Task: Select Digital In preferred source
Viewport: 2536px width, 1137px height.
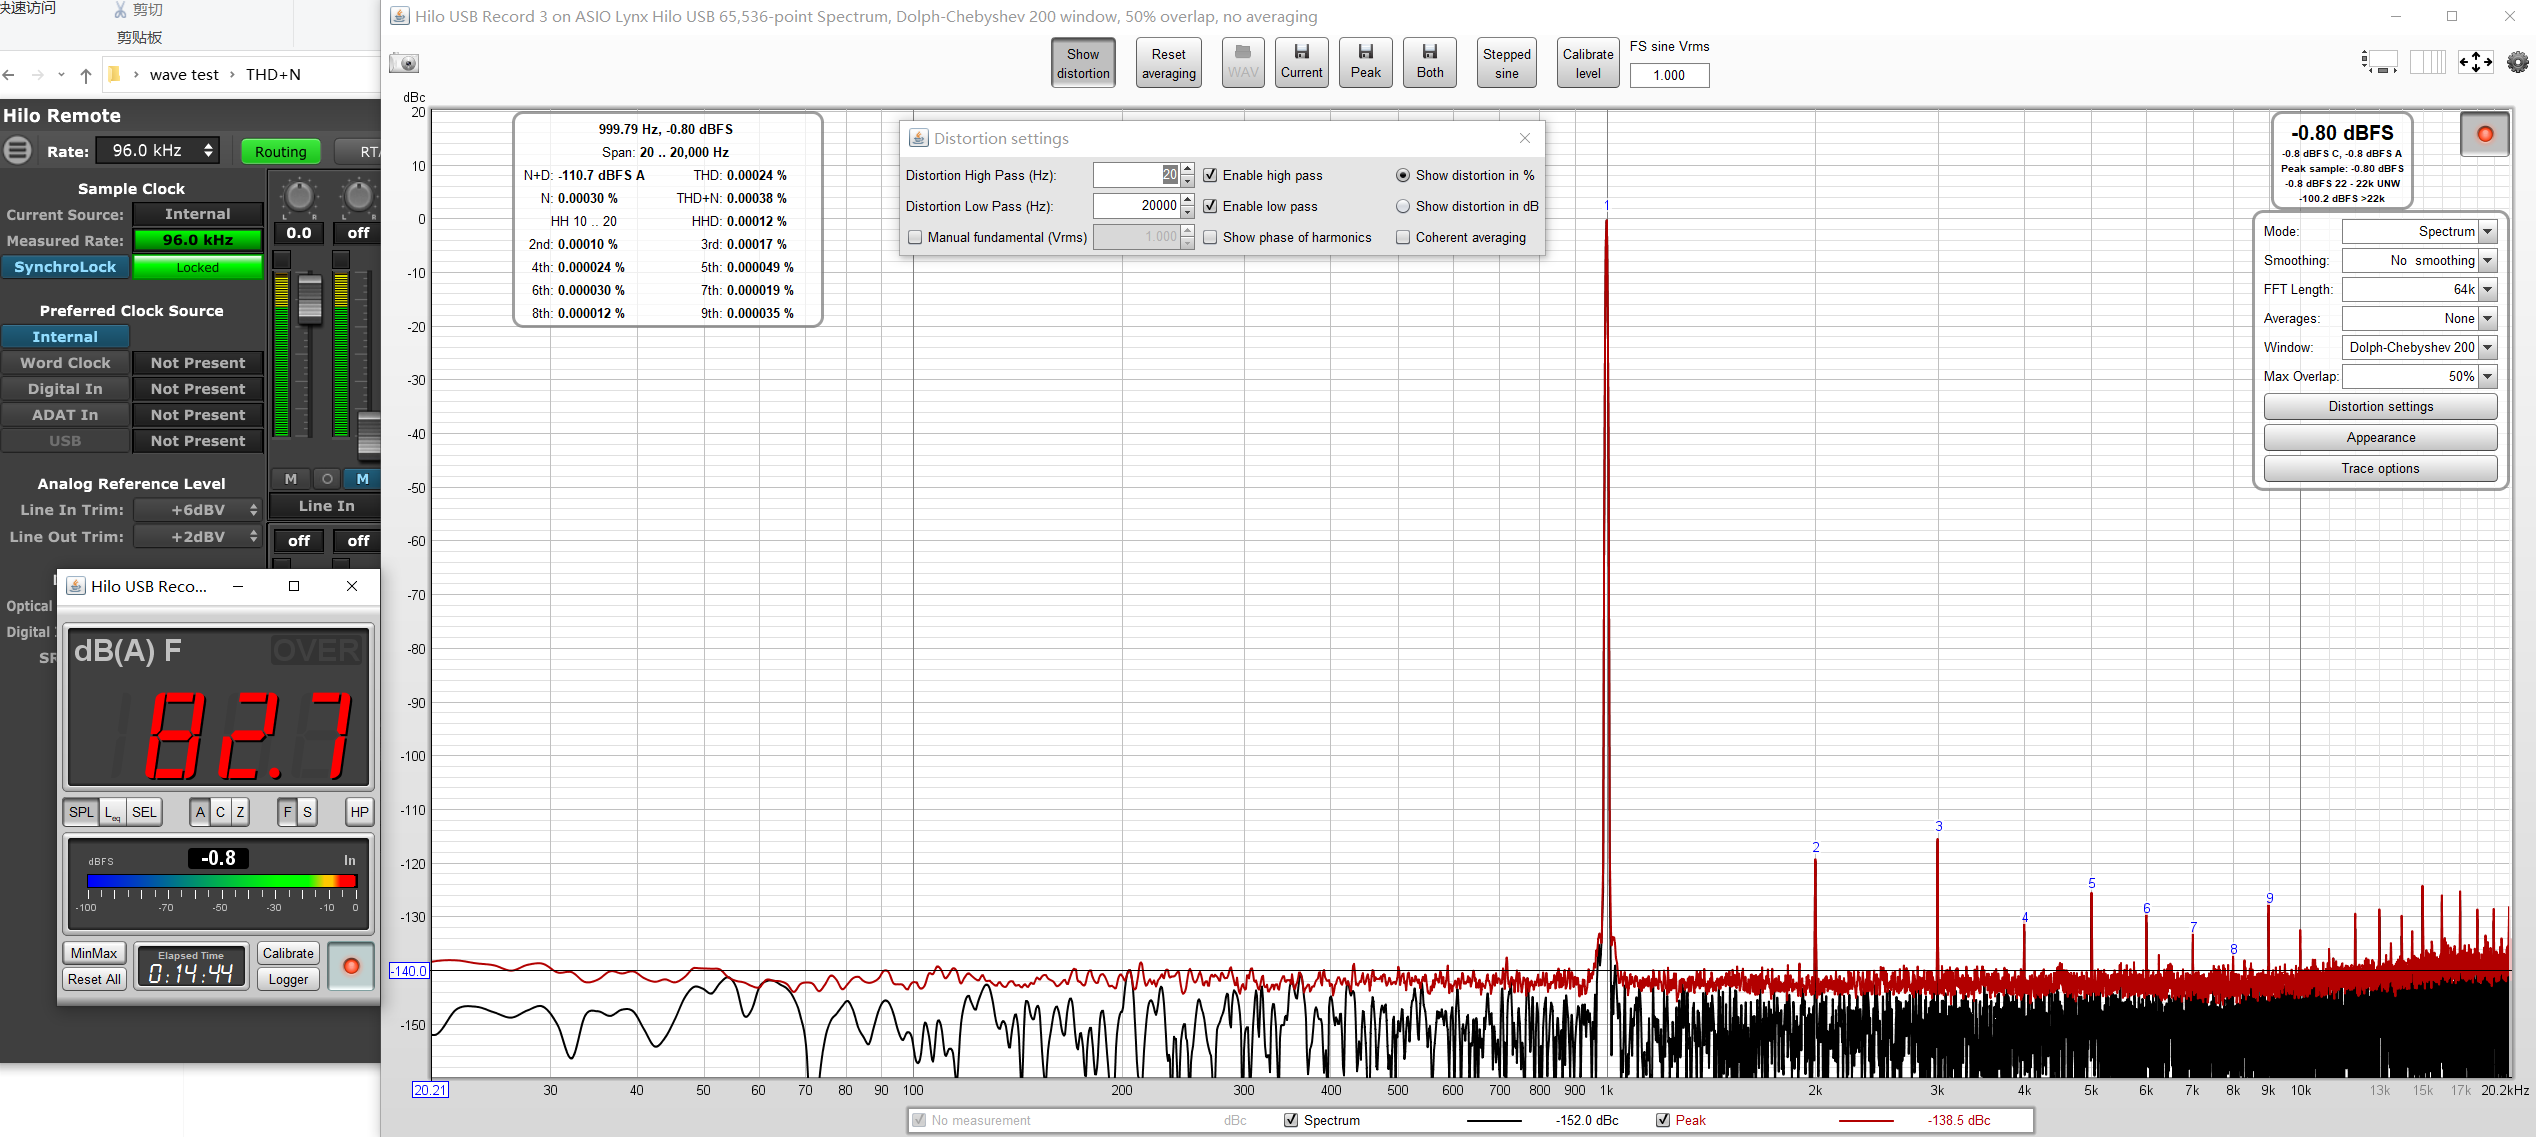Action: (65, 389)
